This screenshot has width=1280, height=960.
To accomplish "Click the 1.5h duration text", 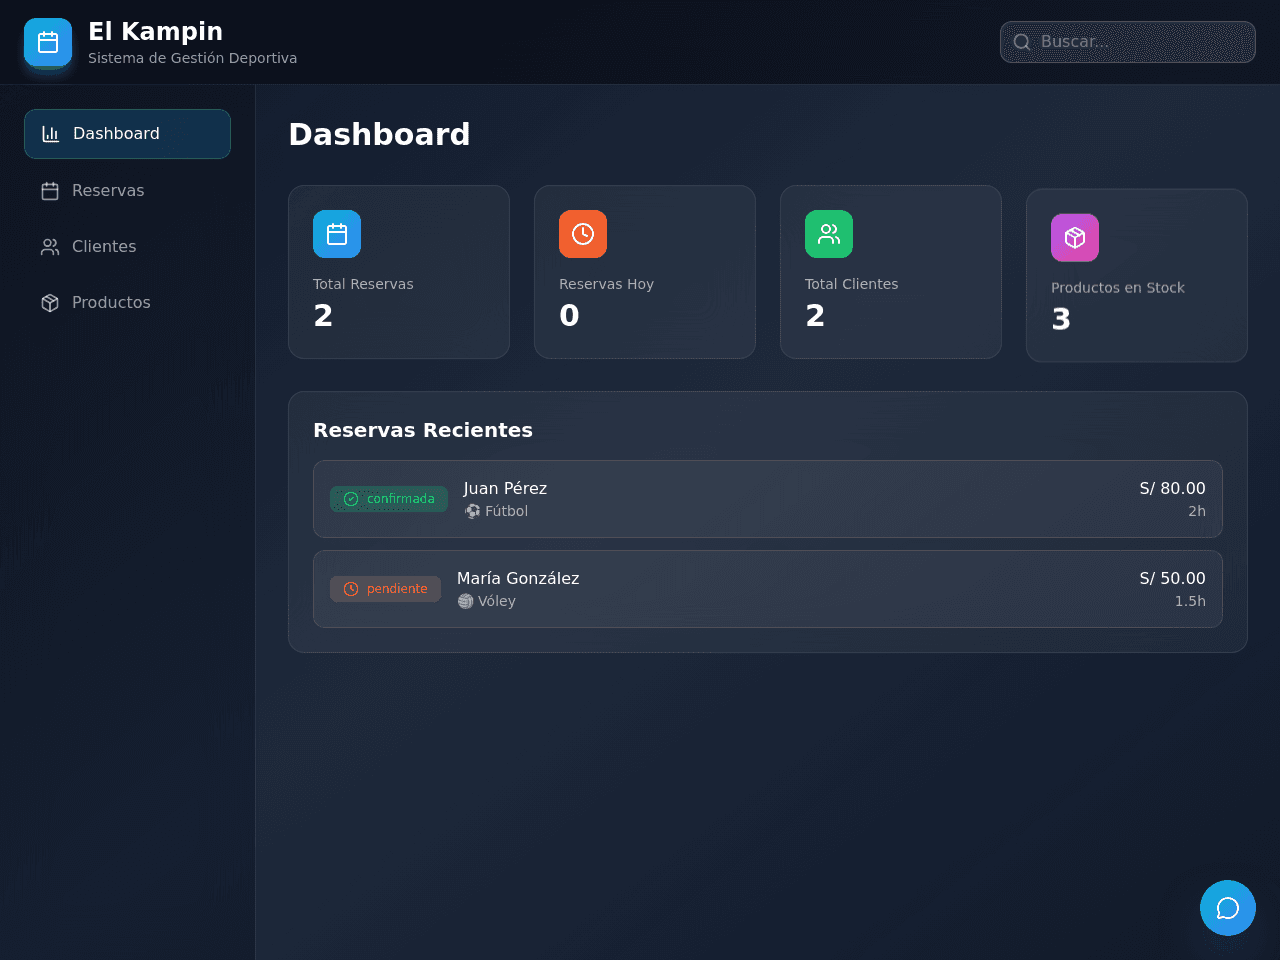I will point(1190,601).
